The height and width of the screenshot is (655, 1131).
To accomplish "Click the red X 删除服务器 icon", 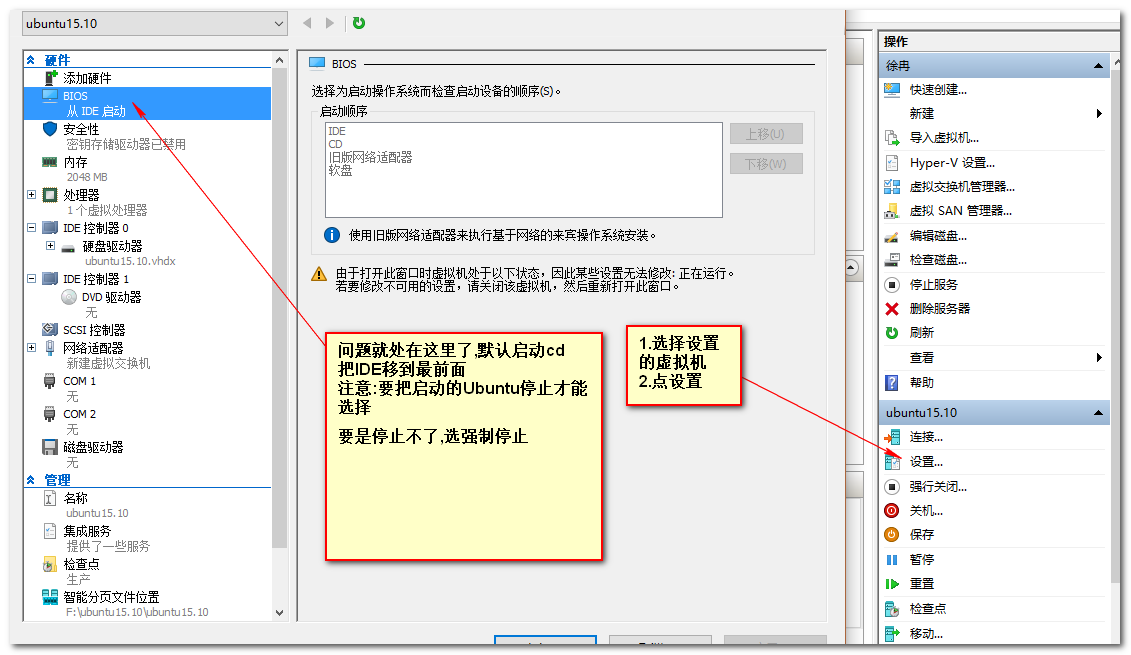I will click(x=892, y=309).
